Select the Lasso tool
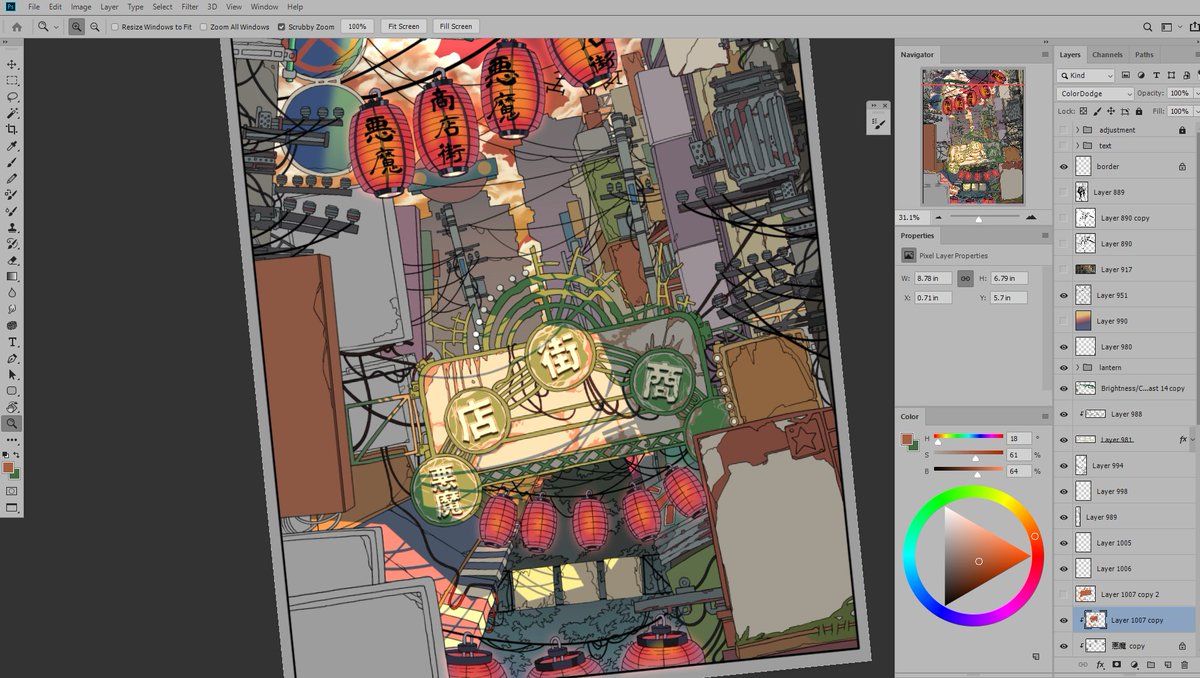Viewport: 1200px width, 678px height. point(12,97)
